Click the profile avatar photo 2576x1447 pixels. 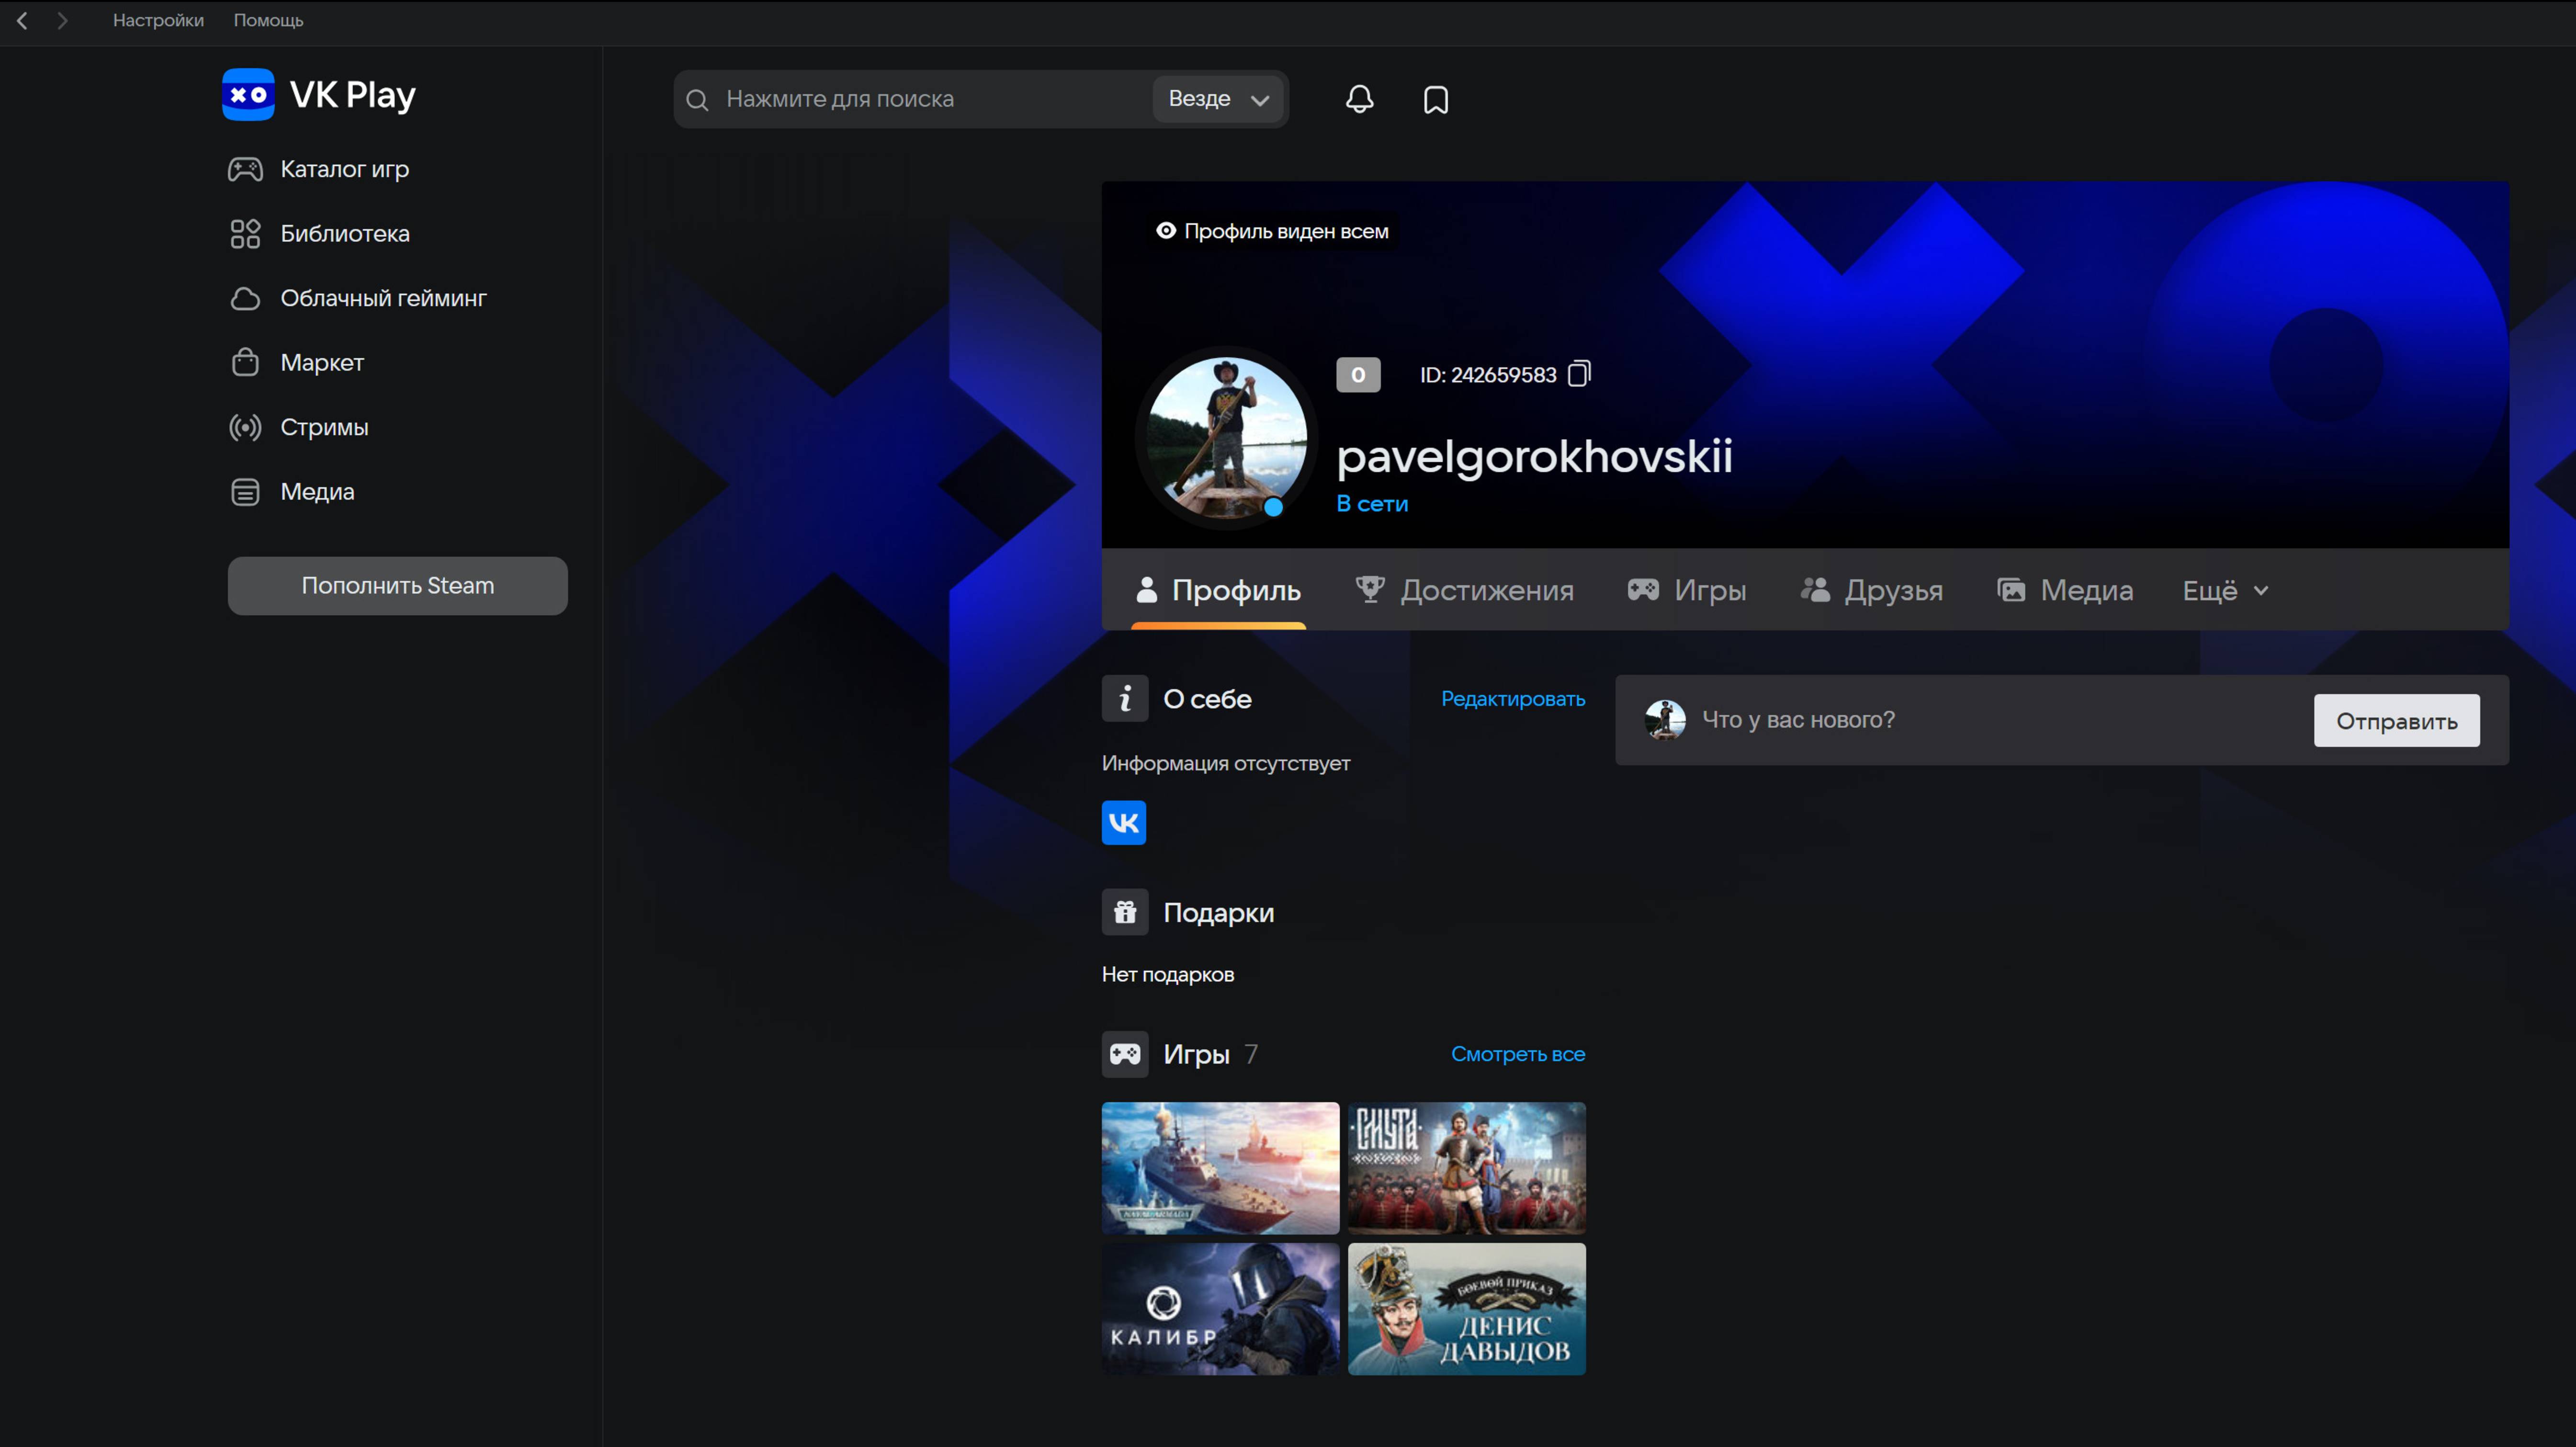[x=1226, y=437]
